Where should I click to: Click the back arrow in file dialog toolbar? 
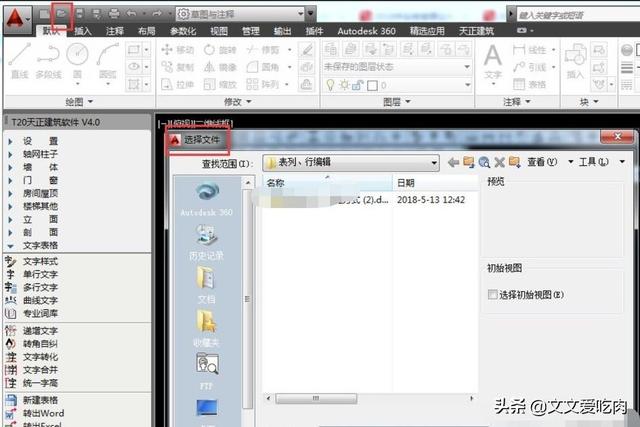[453, 162]
